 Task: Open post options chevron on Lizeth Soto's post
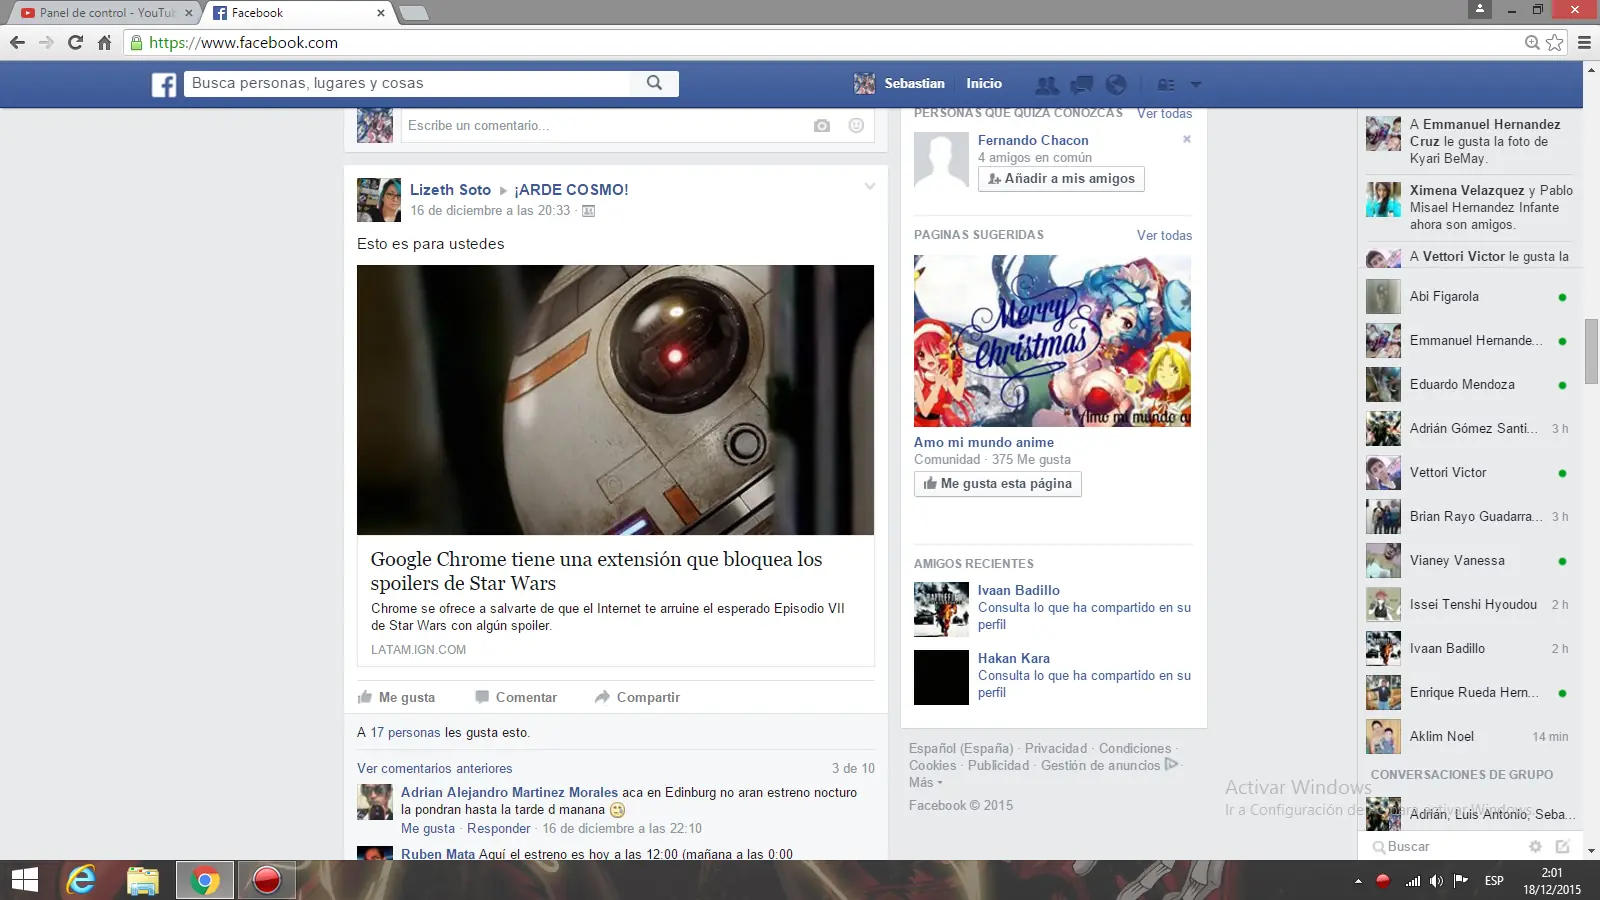pyautogui.click(x=870, y=186)
